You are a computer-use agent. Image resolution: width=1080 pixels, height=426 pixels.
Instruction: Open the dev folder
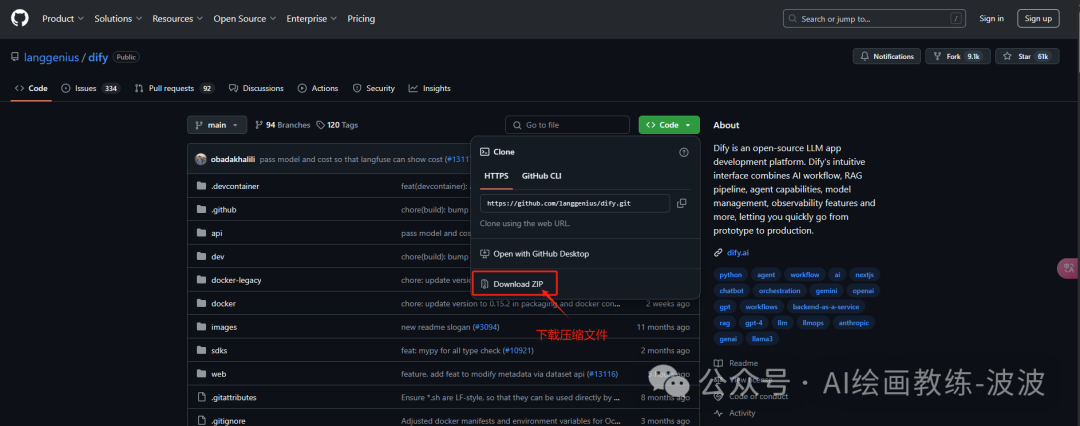[218, 256]
